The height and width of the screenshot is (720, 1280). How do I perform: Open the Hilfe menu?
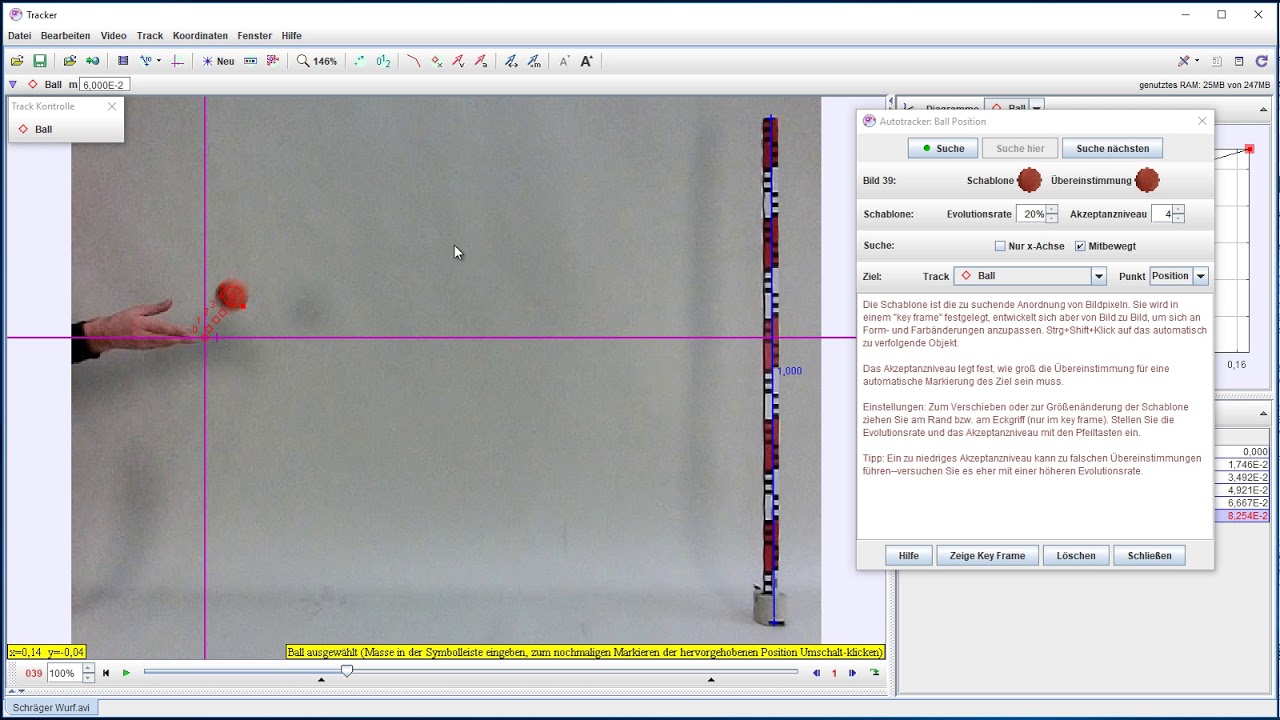tap(292, 36)
